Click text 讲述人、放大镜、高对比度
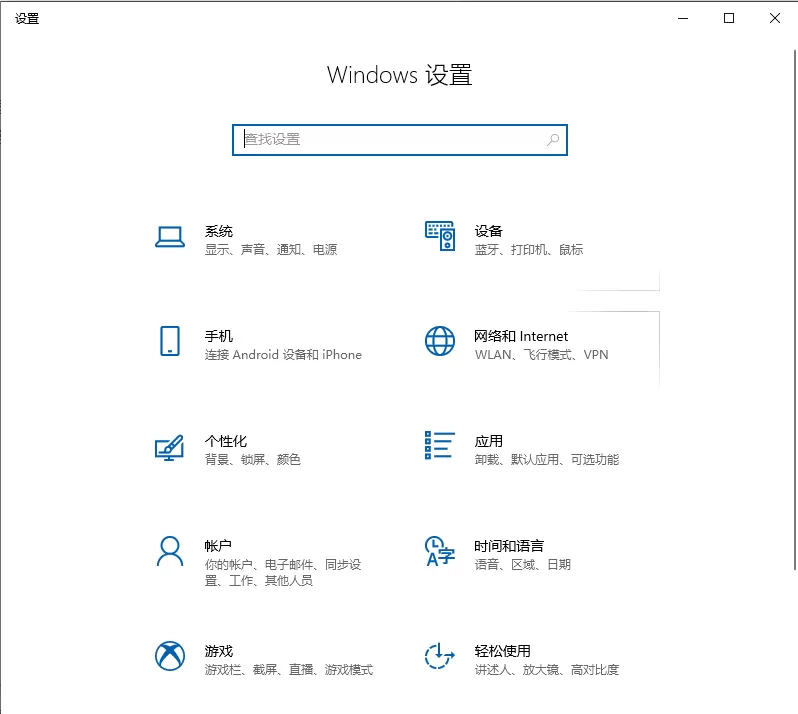Screen dimensions: 798x714 [547, 670]
